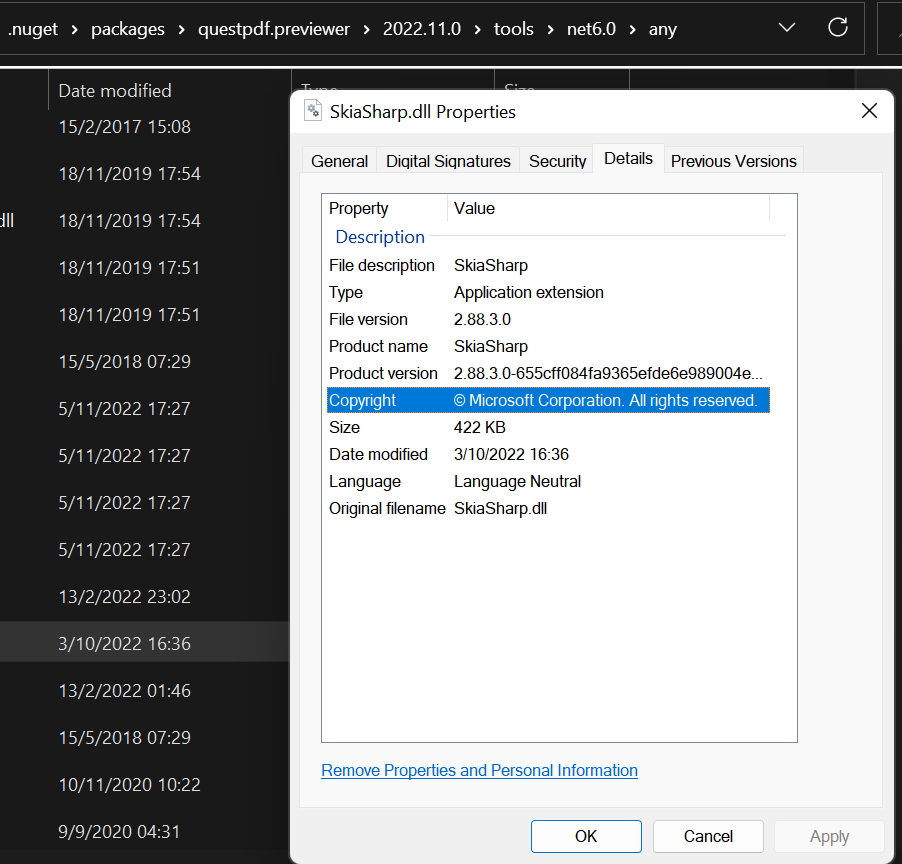
Task: Select the Security tab
Action: pos(557,161)
